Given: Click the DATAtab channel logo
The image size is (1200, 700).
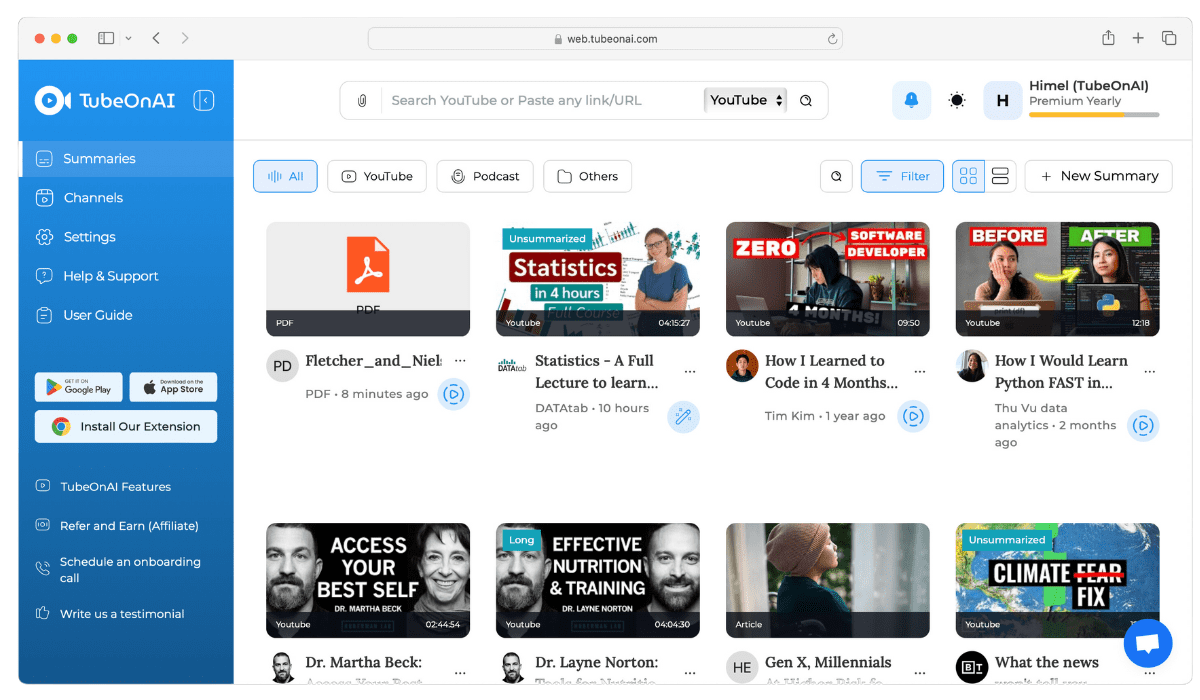Looking at the screenshot, I should tap(512, 366).
